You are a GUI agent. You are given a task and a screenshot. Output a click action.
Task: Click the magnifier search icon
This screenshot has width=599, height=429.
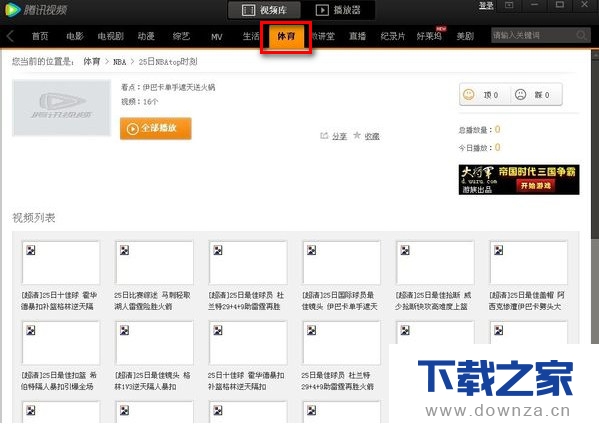[581, 36]
